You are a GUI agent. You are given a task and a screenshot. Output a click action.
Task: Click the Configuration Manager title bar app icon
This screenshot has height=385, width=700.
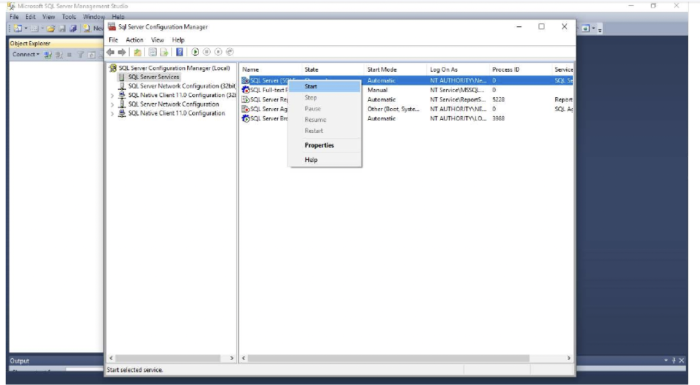tap(112, 27)
